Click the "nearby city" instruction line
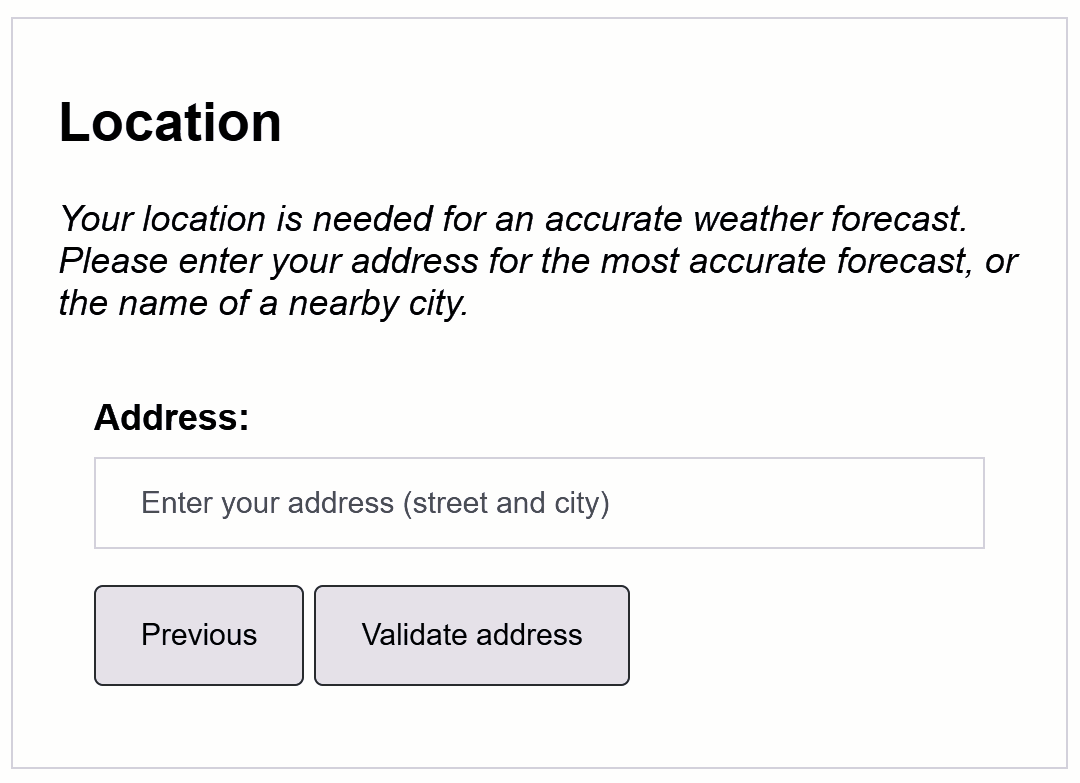1080x783 pixels. click(x=264, y=303)
